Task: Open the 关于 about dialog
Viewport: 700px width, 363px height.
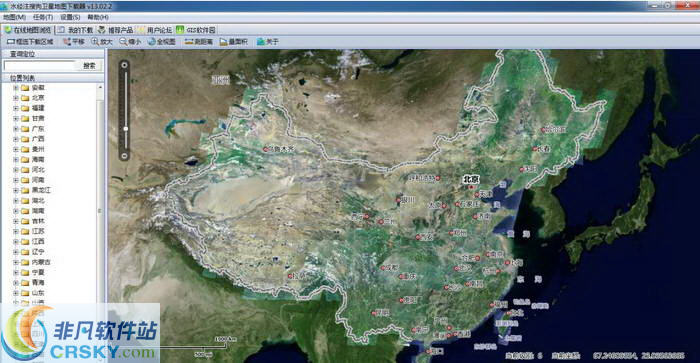Action: coord(267,42)
